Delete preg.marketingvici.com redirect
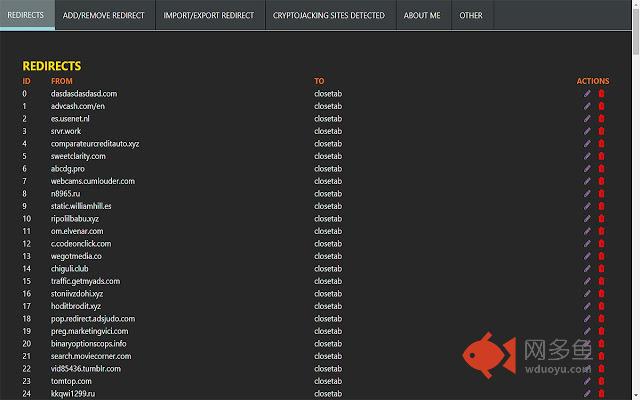Screen dimensions: 640x400 (x=601, y=331)
